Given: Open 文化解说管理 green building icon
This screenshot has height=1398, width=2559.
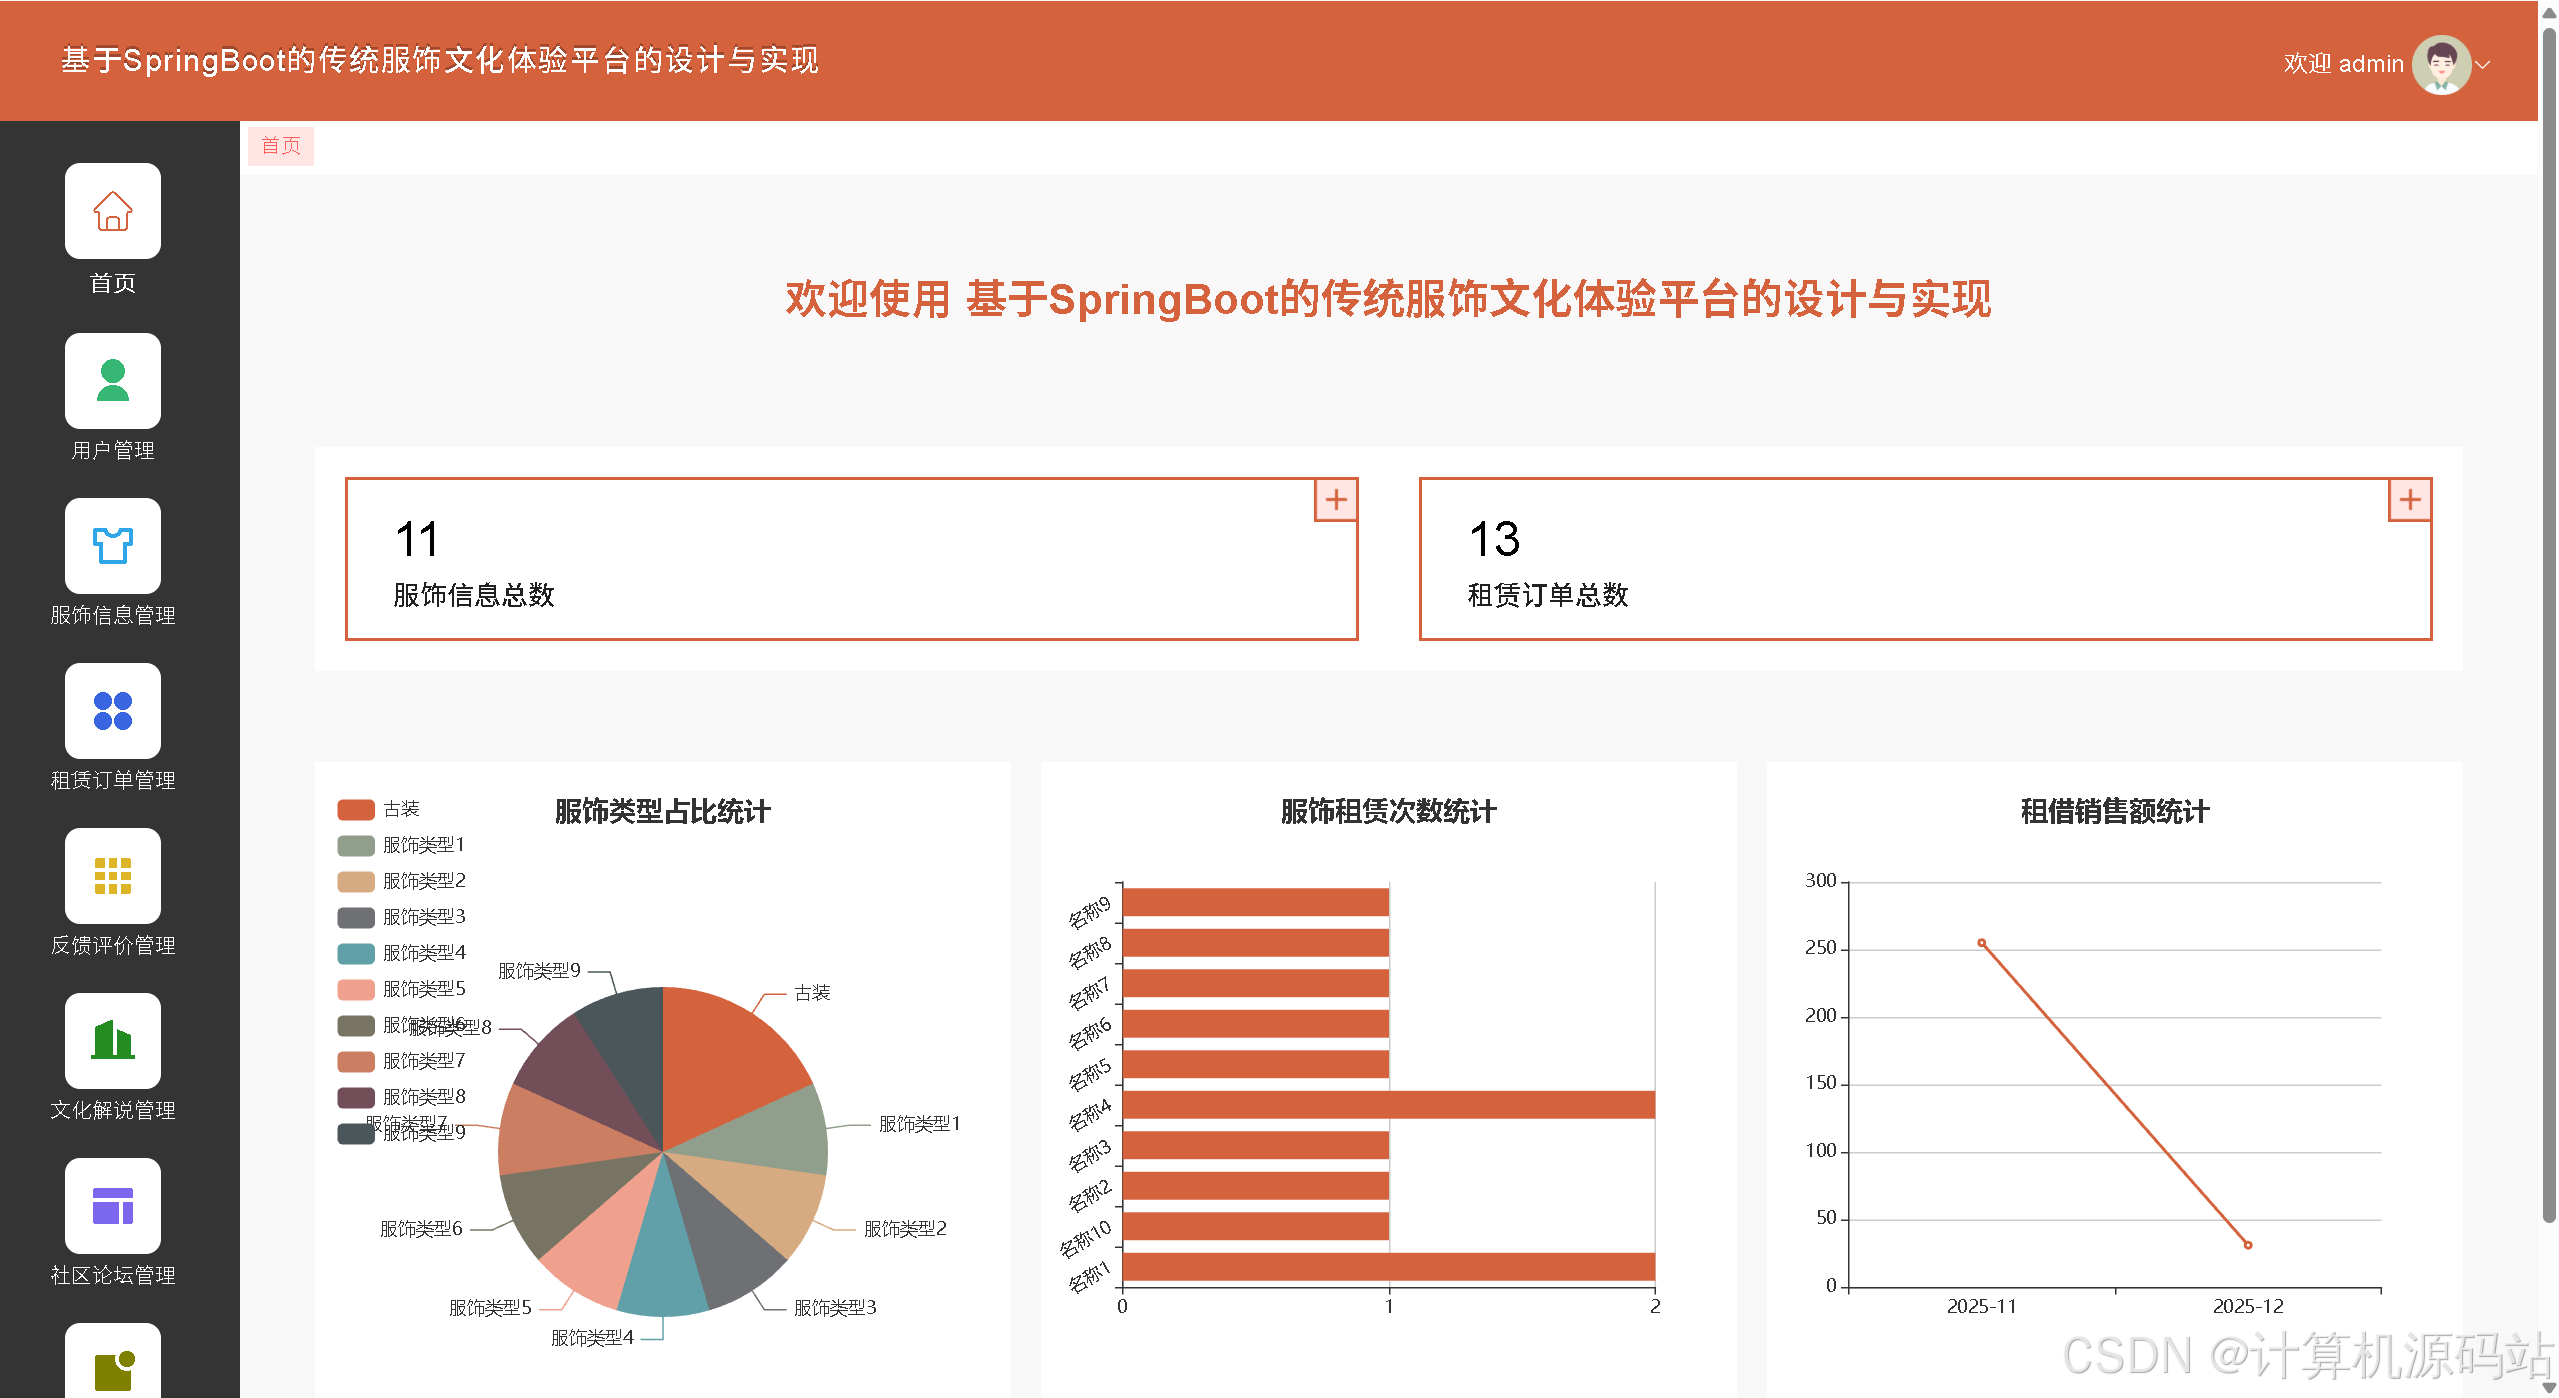Looking at the screenshot, I should pos(112,1041).
